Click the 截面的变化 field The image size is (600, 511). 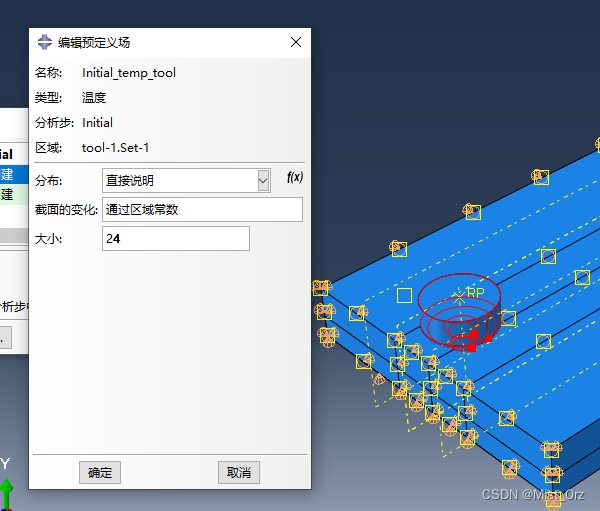click(202, 209)
